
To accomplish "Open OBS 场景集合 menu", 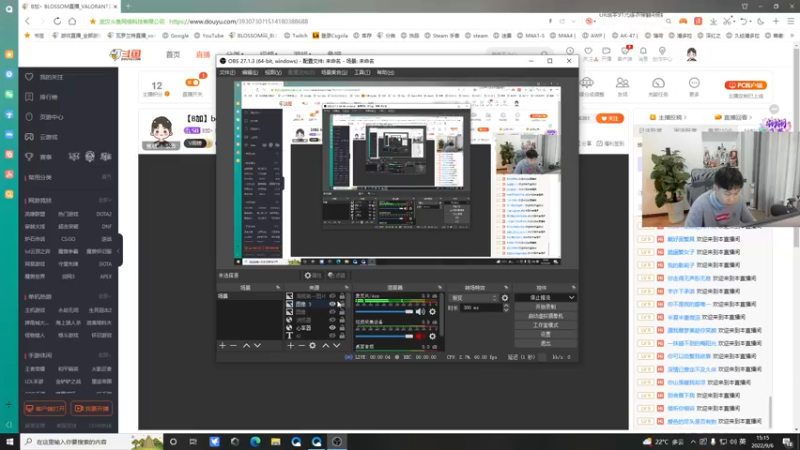I will [x=334, y=72].
